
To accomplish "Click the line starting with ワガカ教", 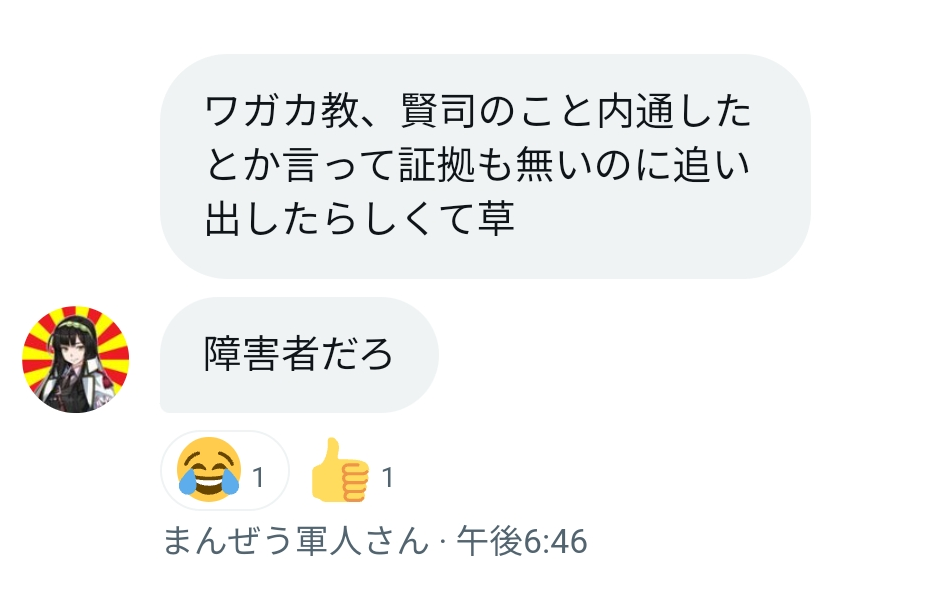I will (x=478, y=111).
